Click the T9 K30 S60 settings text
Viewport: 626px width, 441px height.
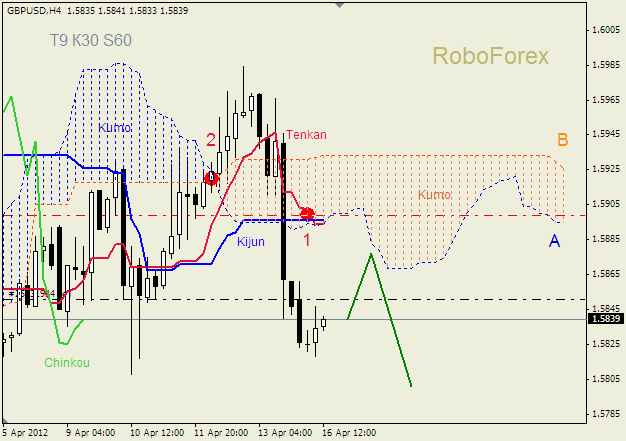point(91,41)
